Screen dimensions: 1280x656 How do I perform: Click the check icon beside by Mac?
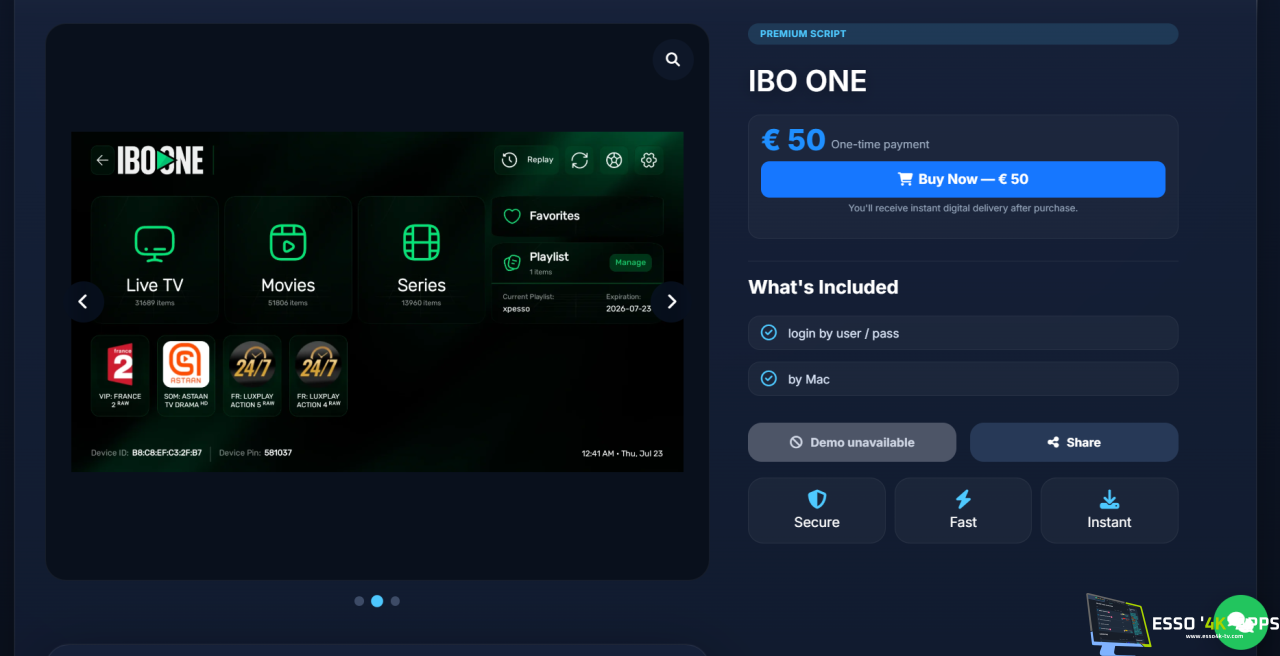[768, 379]
